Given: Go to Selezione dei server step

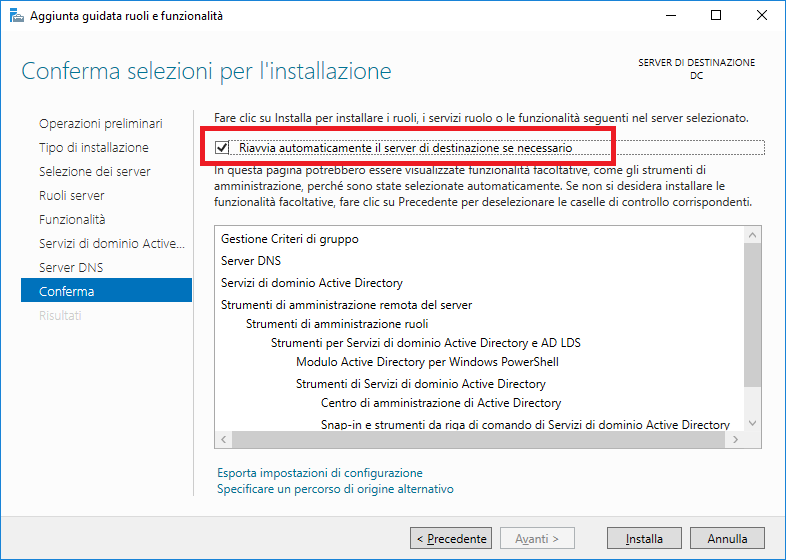Looking at the screenshot, I should click(95, 171).
